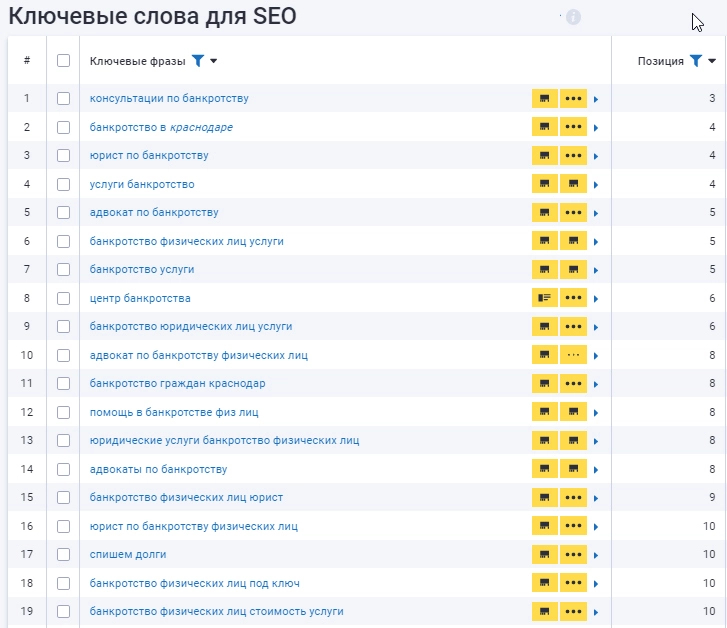Click the first yellow icon for банкротство в краснодаре
This screenshot has width=727, height=628.
click(x=545, y=127)
